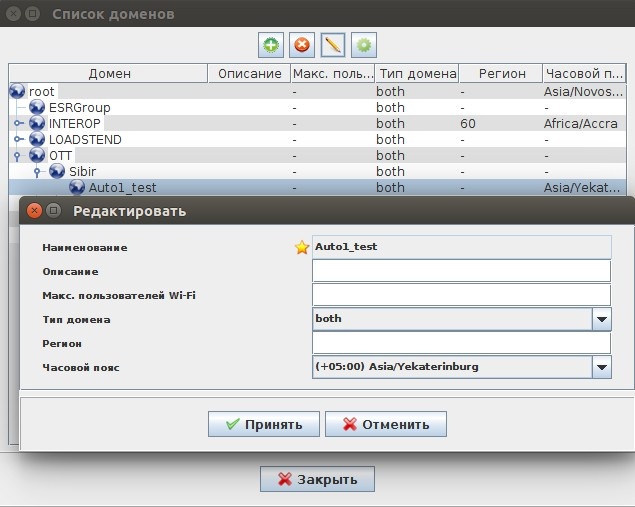Click the green add domain icon
The height and width of the screenshot is (507, 635).
pos(271,45)
